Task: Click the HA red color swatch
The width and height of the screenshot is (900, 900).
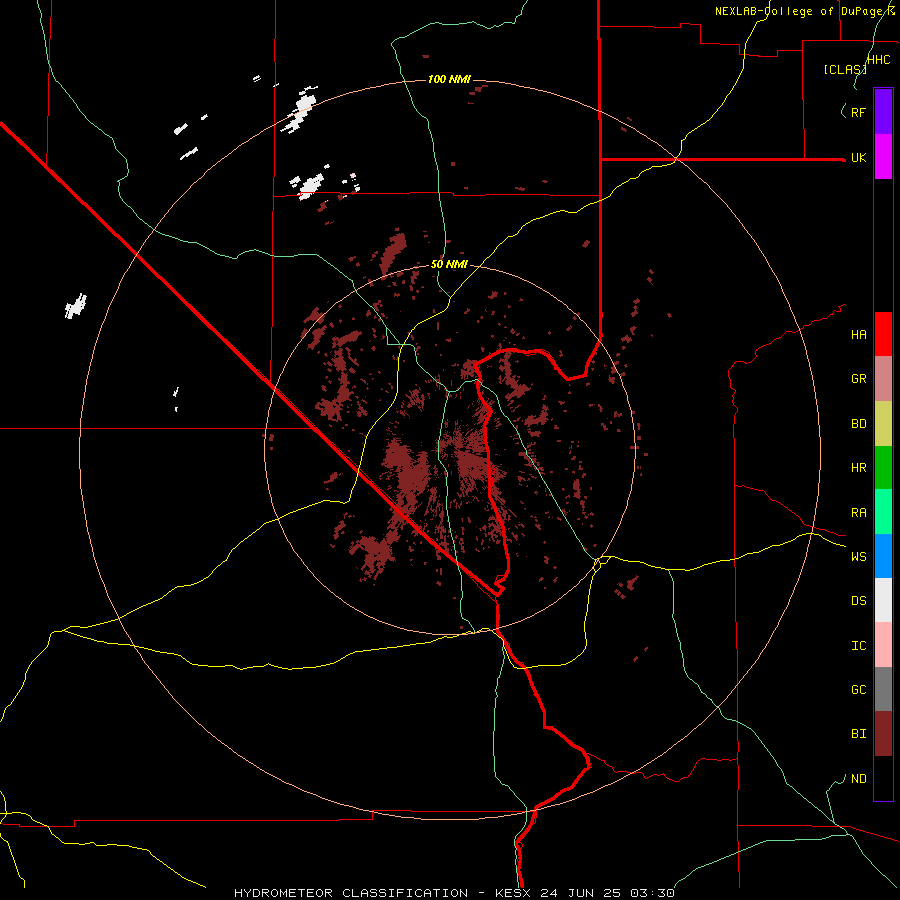Action: point(883,334)
